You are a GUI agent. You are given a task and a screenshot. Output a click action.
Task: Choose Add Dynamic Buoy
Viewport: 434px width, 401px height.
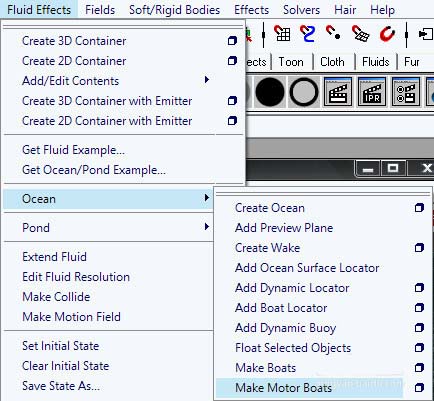click(x=285, y=328)
